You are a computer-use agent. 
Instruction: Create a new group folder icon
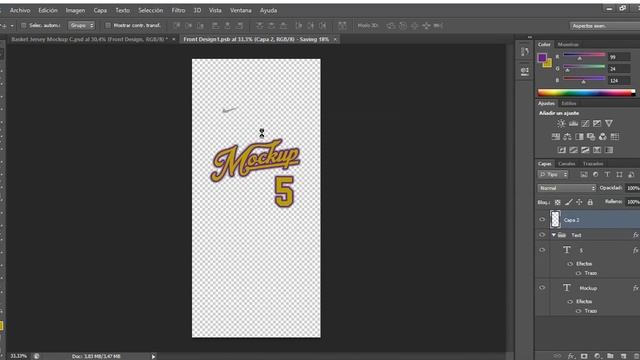coord(610,356)
